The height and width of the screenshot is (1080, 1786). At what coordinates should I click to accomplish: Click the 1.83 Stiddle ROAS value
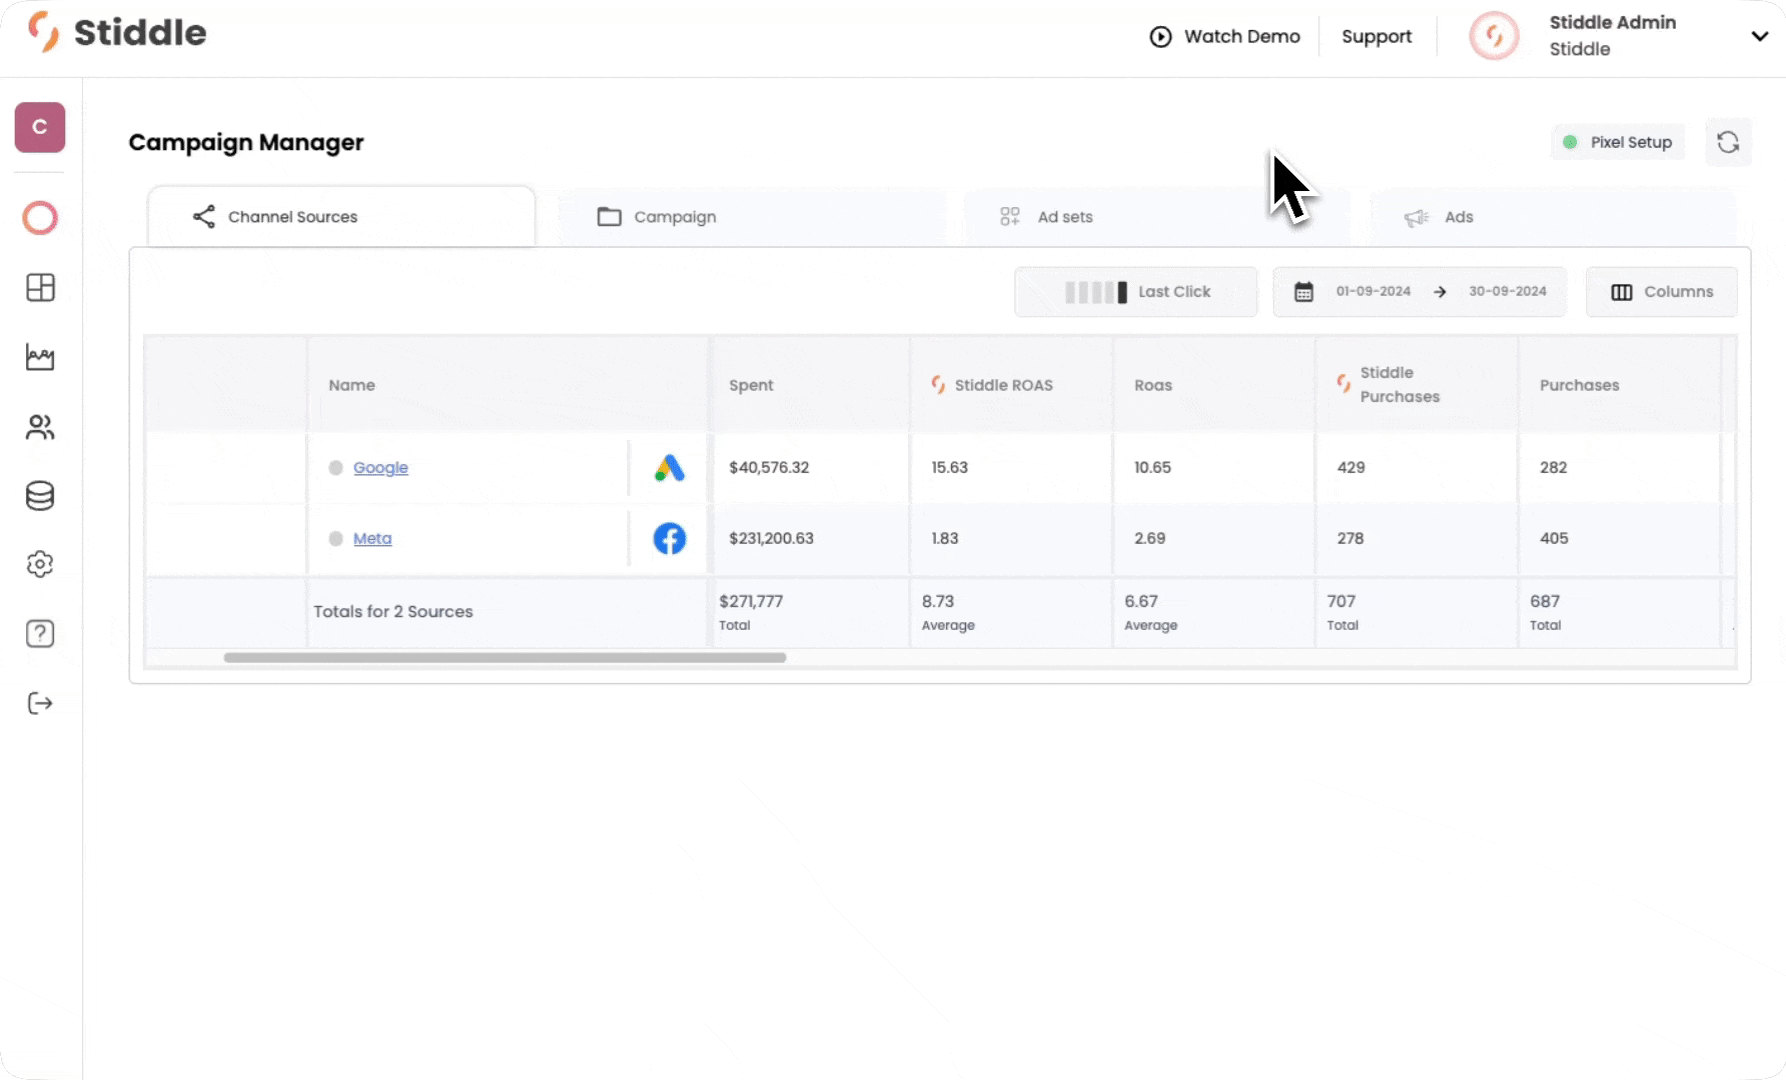(x=945, y=538)
